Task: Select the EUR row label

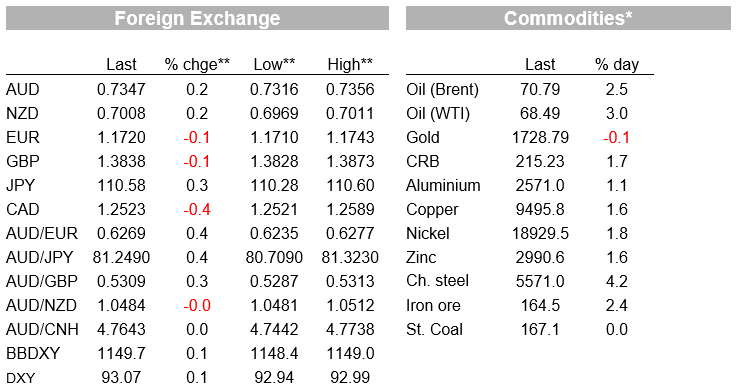Action: pos(23,137)
